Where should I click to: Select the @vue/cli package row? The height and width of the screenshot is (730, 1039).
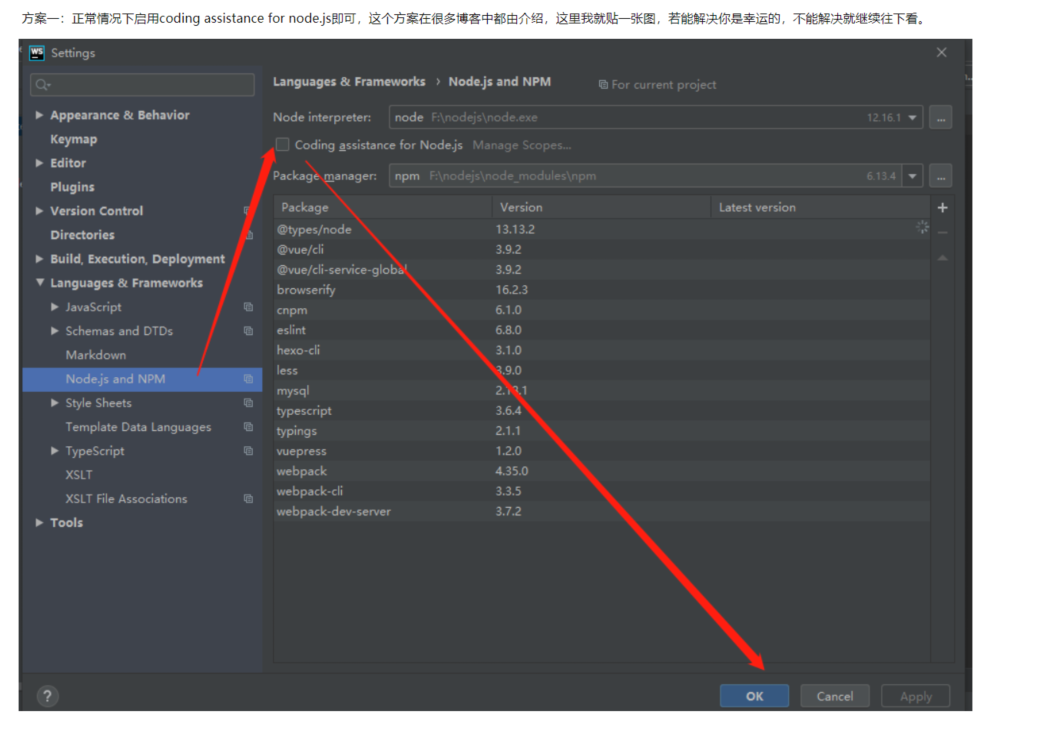point(601,249)
